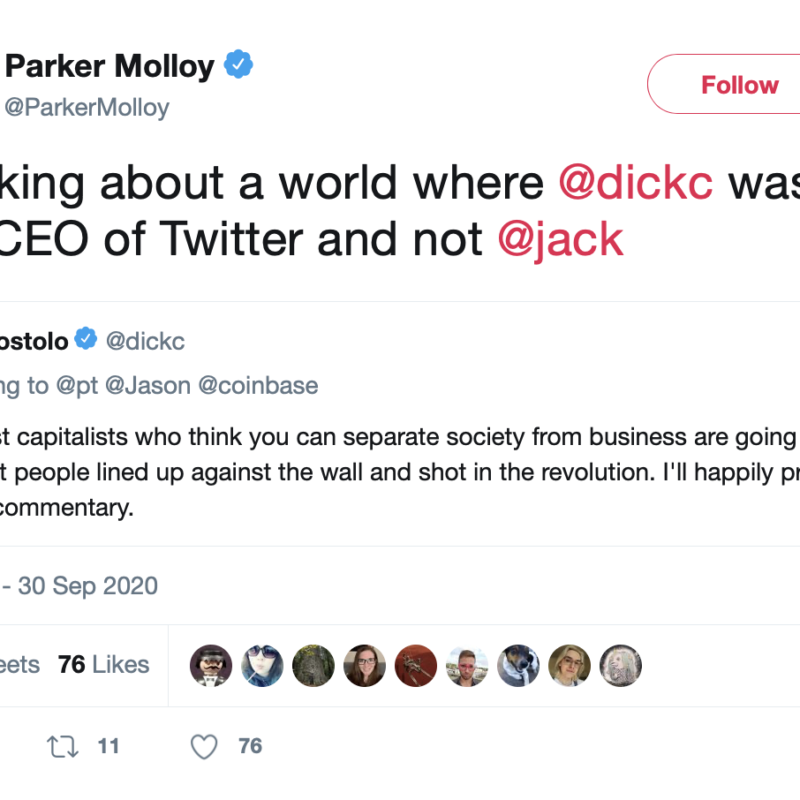Like the tweet with the heart icon

[x=204, y=746]
